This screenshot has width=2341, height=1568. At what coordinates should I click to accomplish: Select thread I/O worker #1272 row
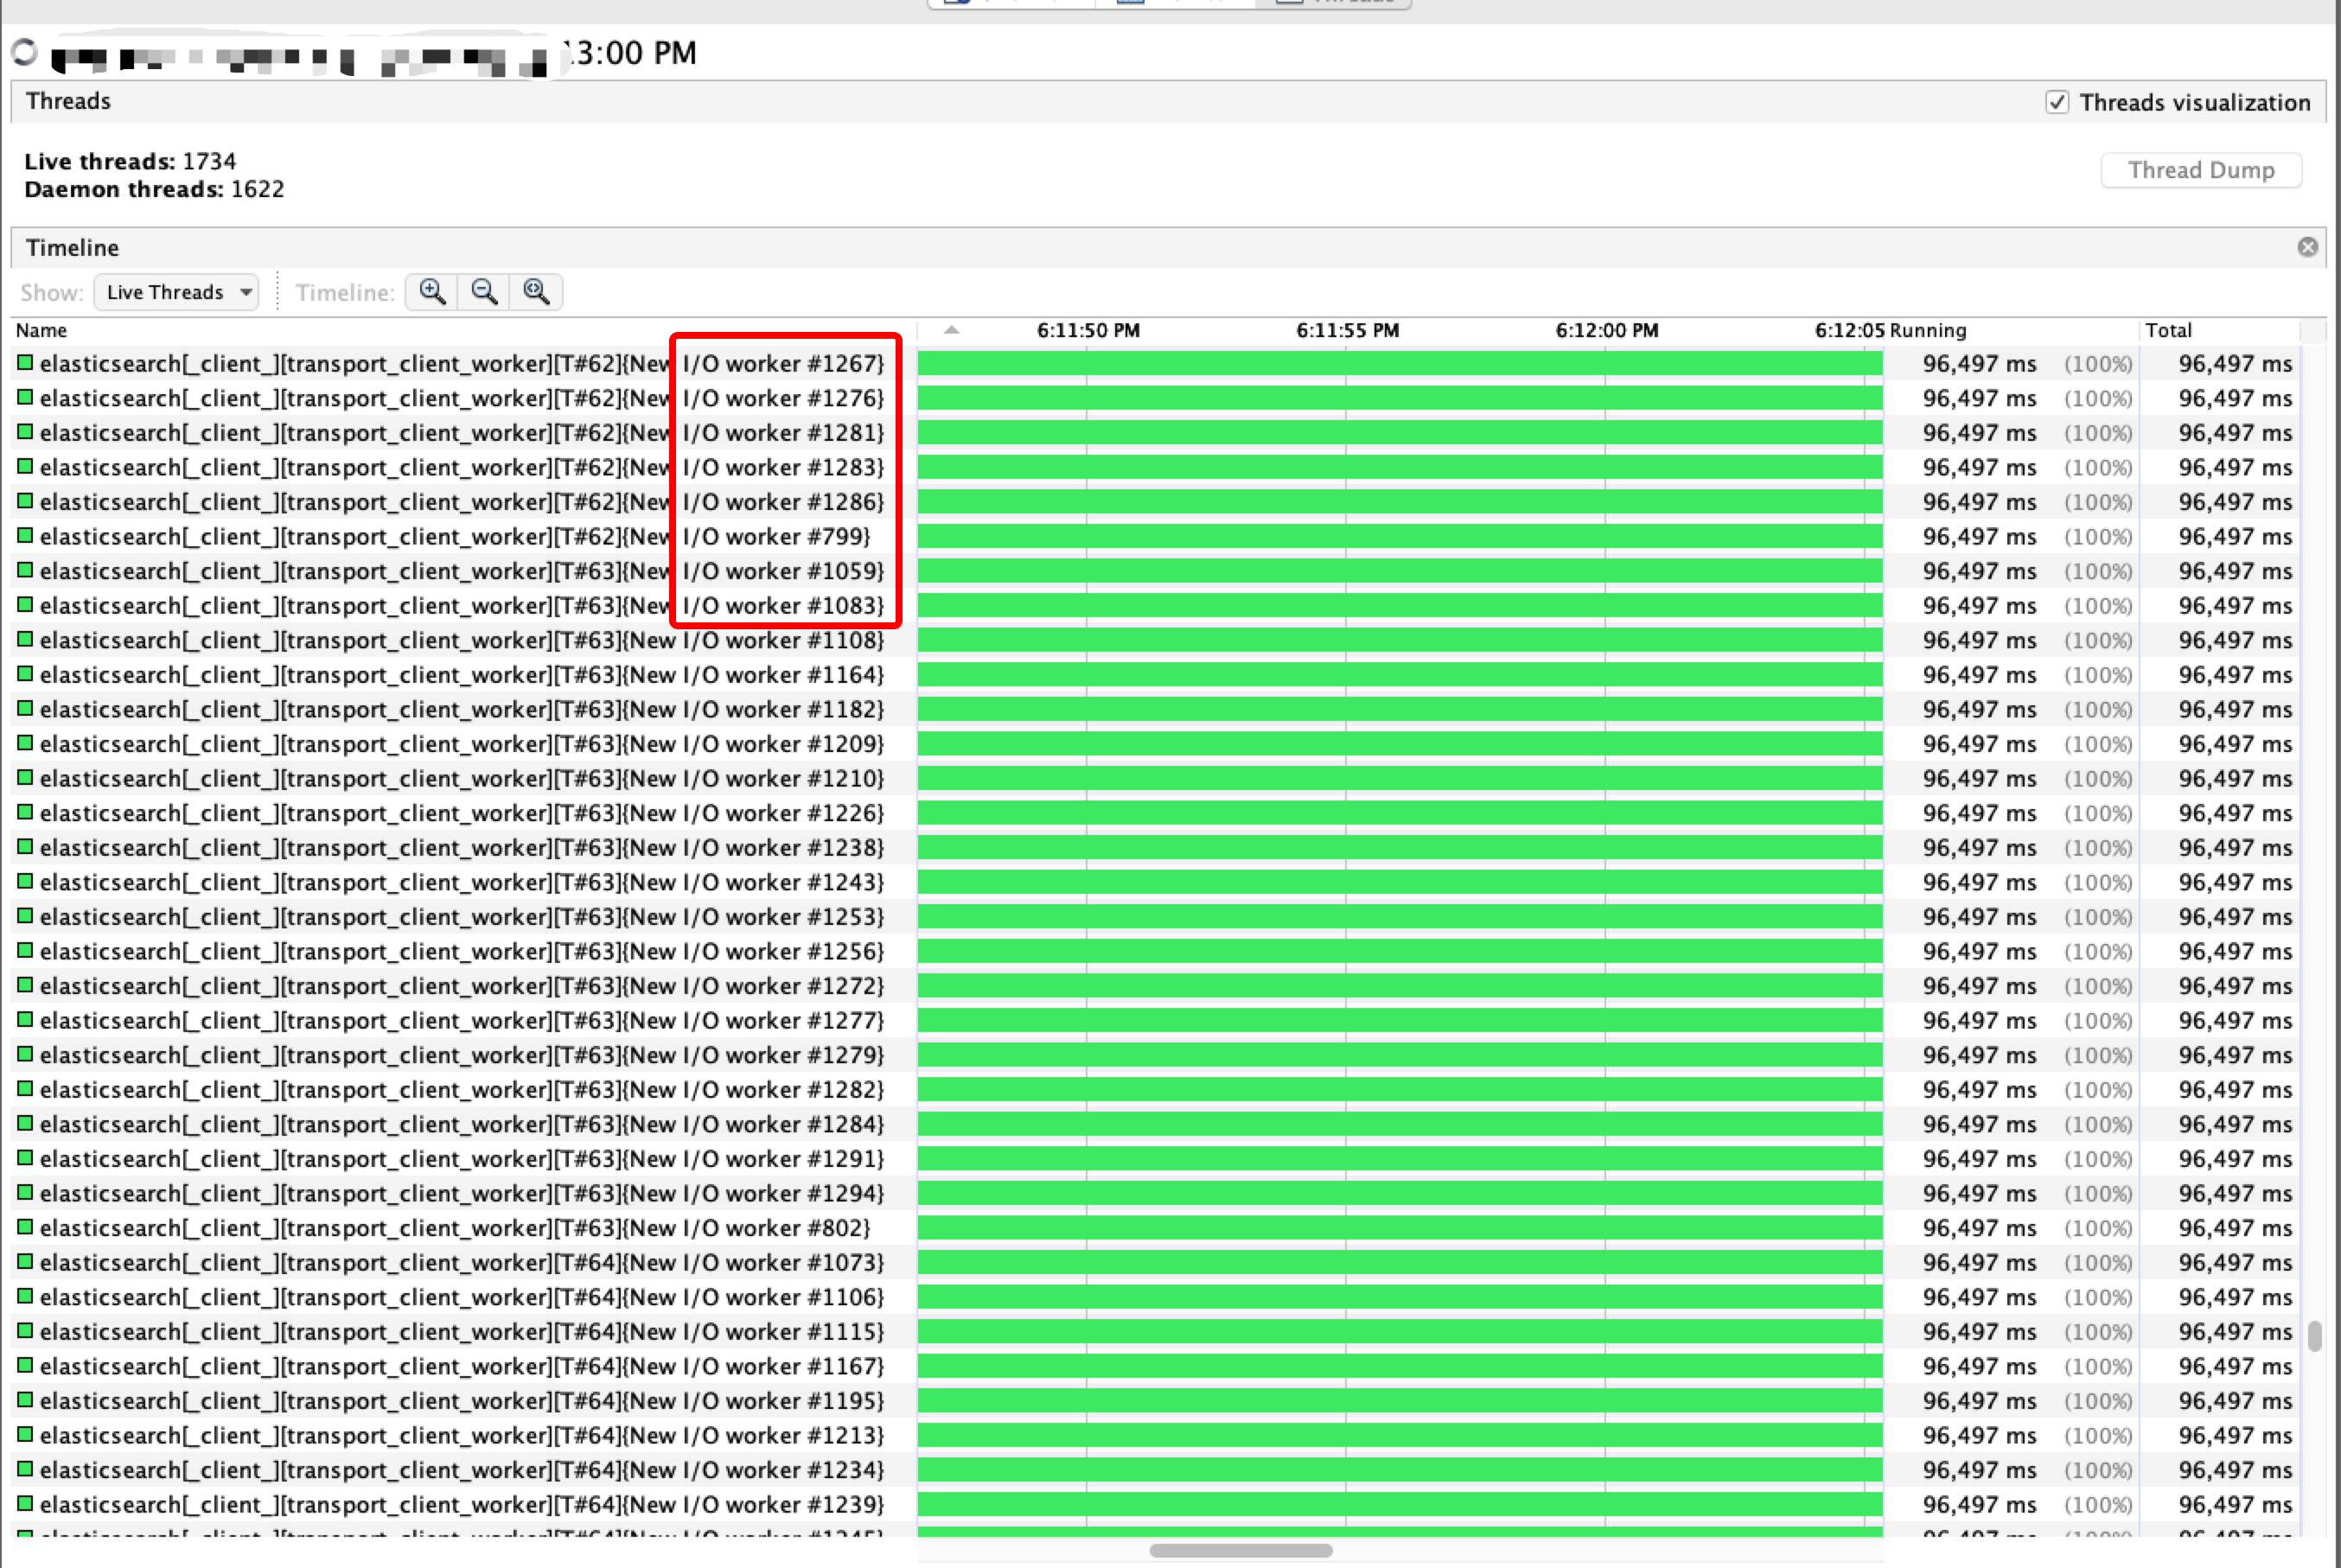[x=1156, y=986]
